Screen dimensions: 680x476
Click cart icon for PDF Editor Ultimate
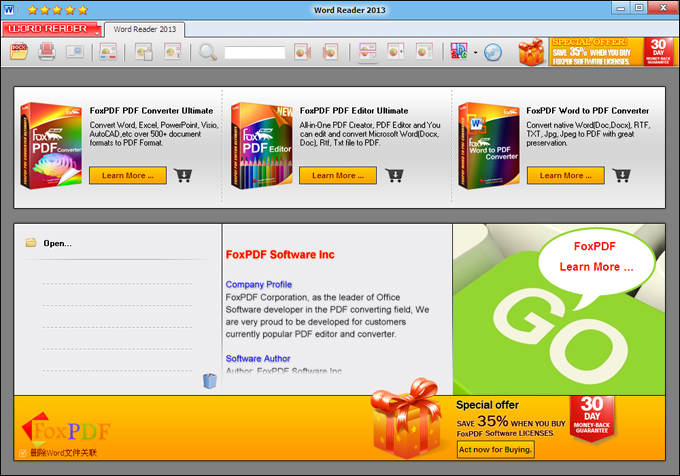[x=394, y=176]
